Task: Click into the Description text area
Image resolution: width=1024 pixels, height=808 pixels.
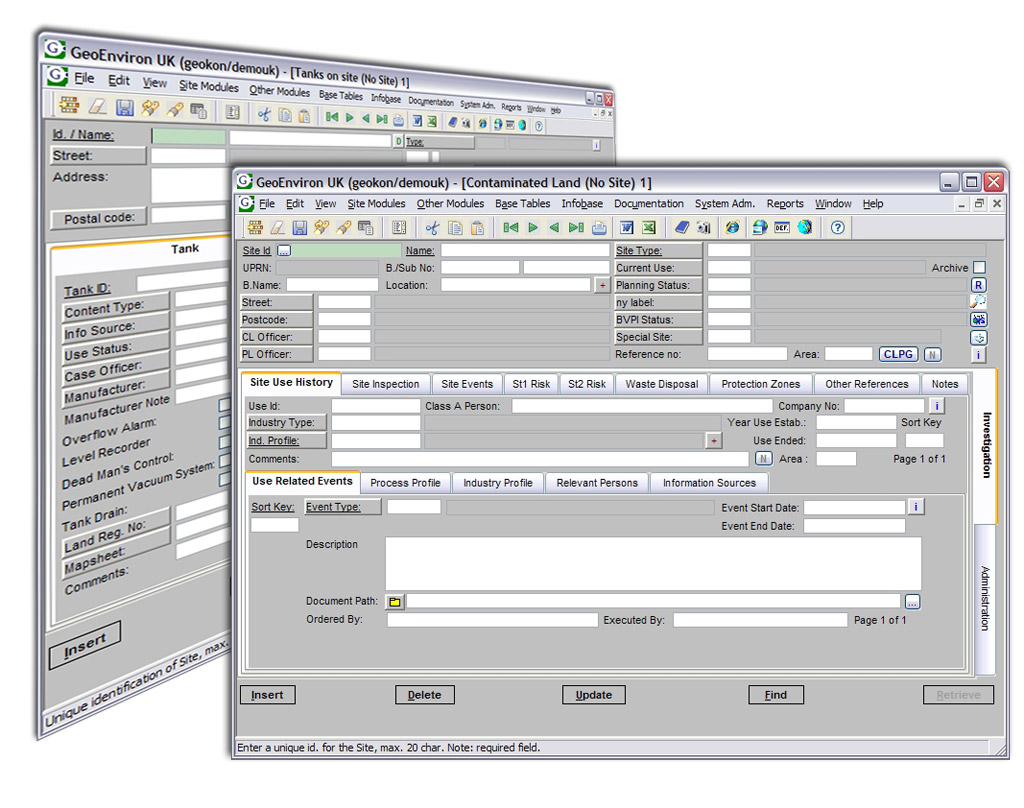Action: [x=653, y=564]
